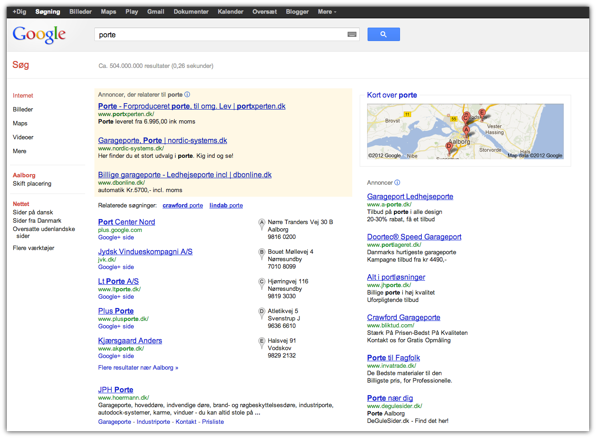
Task: Open 'Play' in the top bar
Action: point(132,12)
